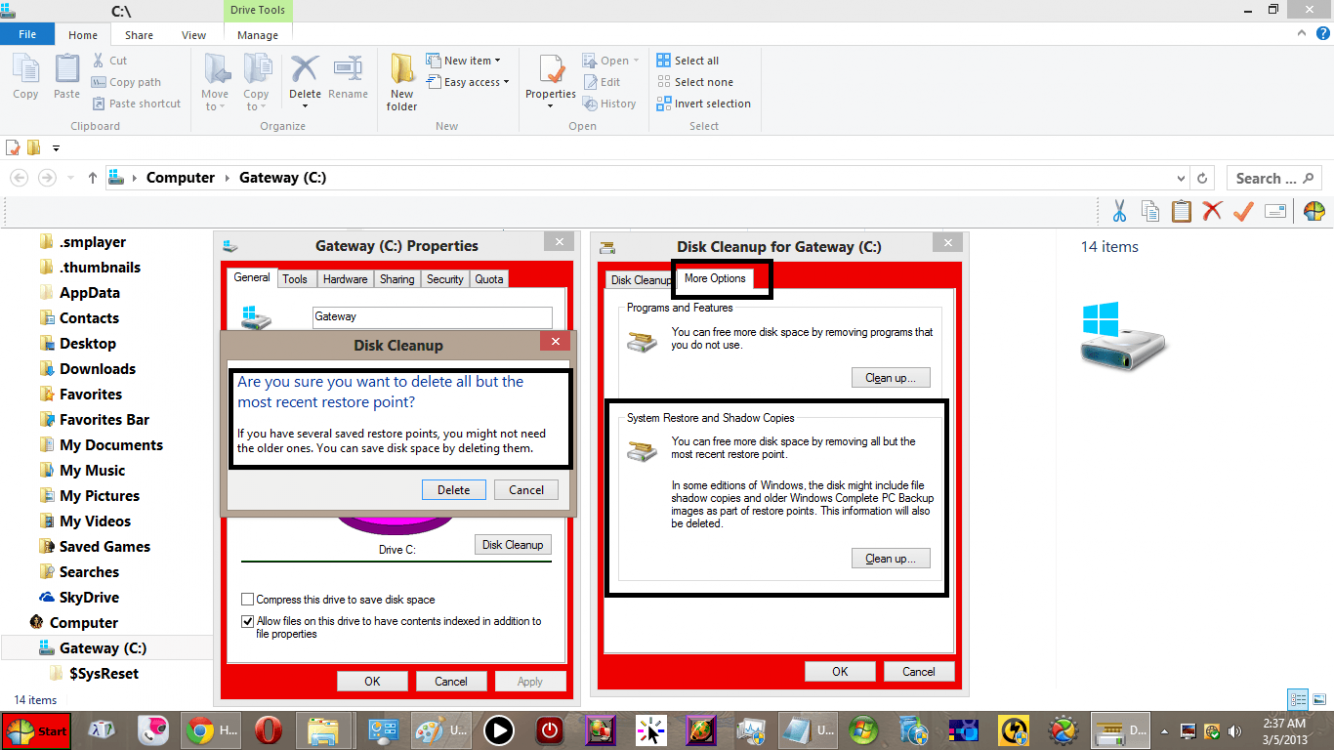The height and width of the screenshot is (750, 1334).
Task: Click the red Start button
Action: [x=36, y=731]
